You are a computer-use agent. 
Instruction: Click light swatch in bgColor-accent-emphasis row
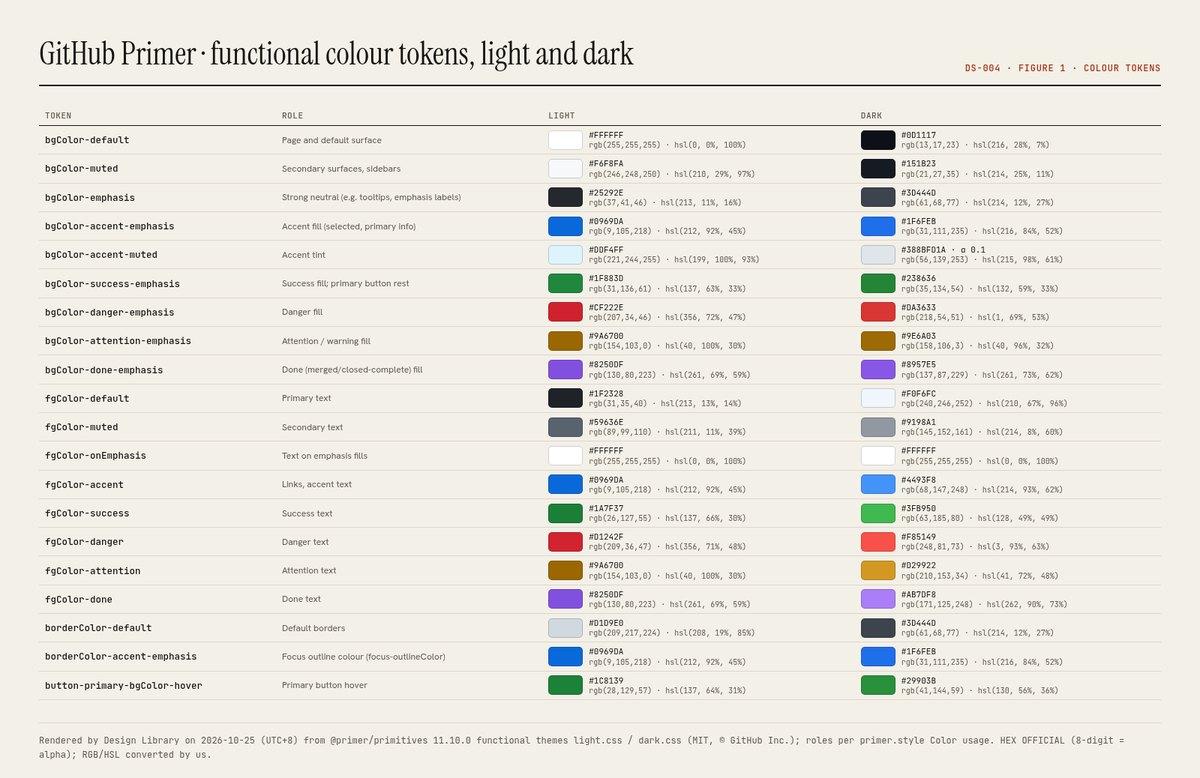click(565, 226)
